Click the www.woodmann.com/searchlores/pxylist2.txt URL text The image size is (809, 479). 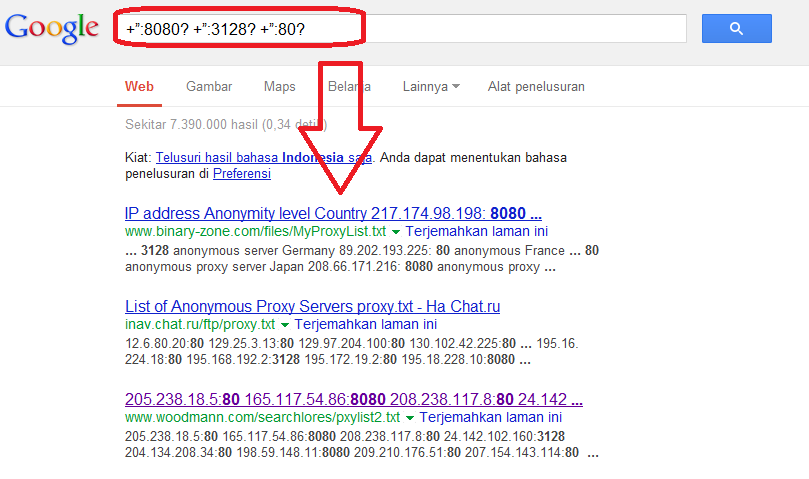(263, 417)
